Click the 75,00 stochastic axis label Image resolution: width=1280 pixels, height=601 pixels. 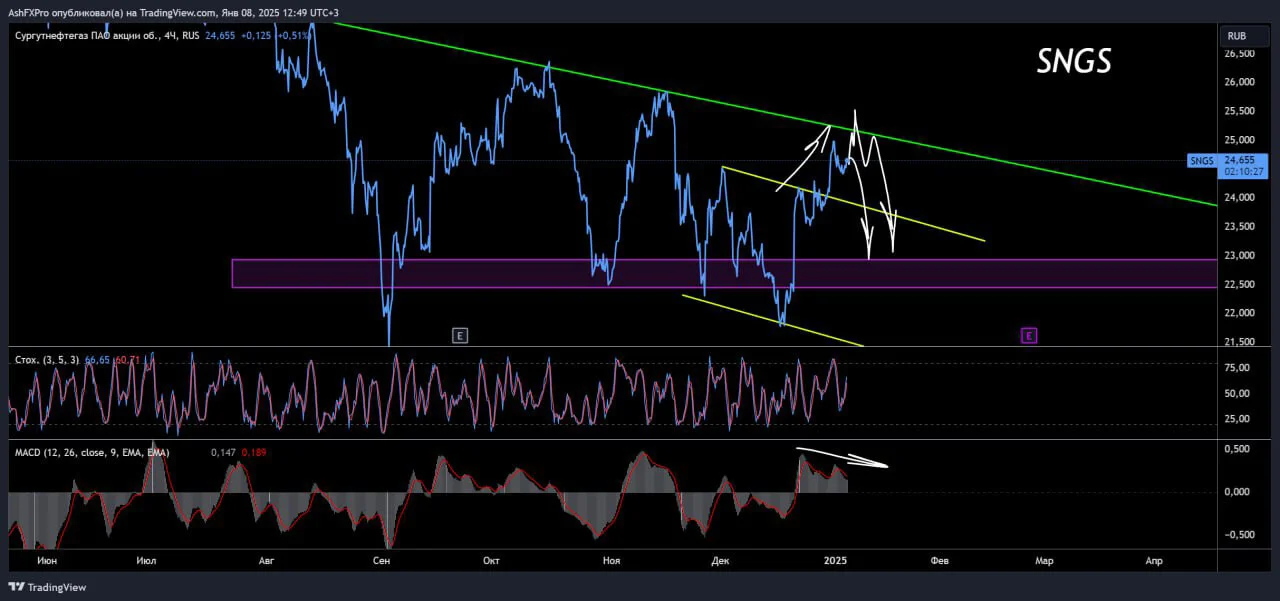[1238, 368]
